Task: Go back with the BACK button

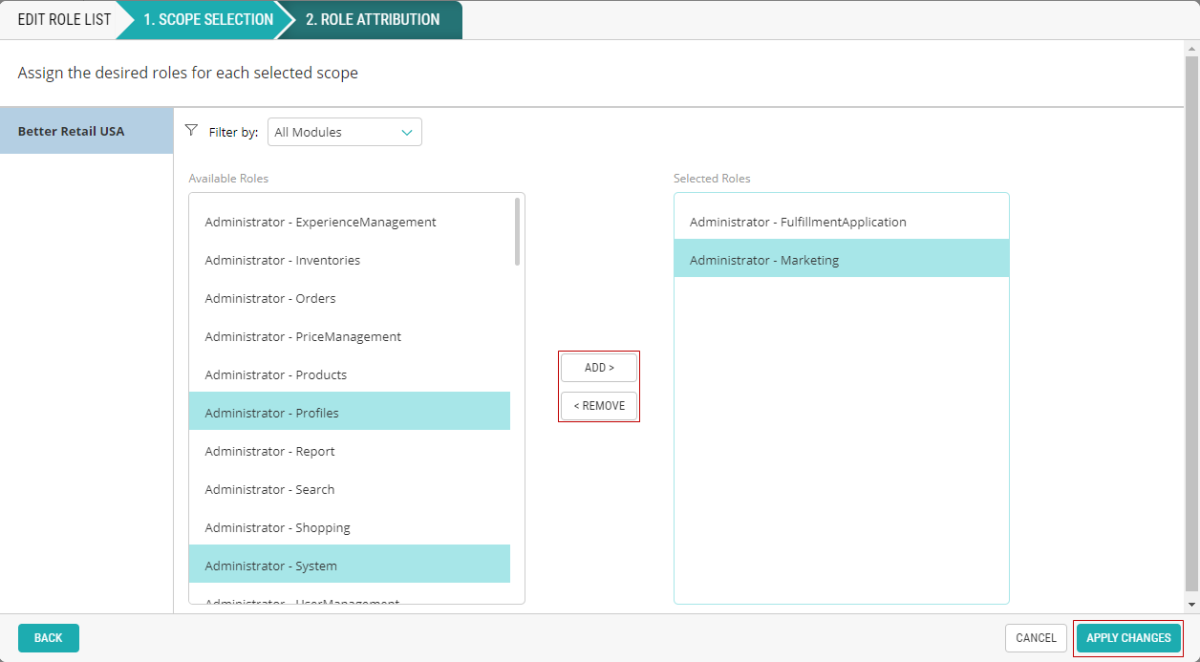Action: (48, 638)
